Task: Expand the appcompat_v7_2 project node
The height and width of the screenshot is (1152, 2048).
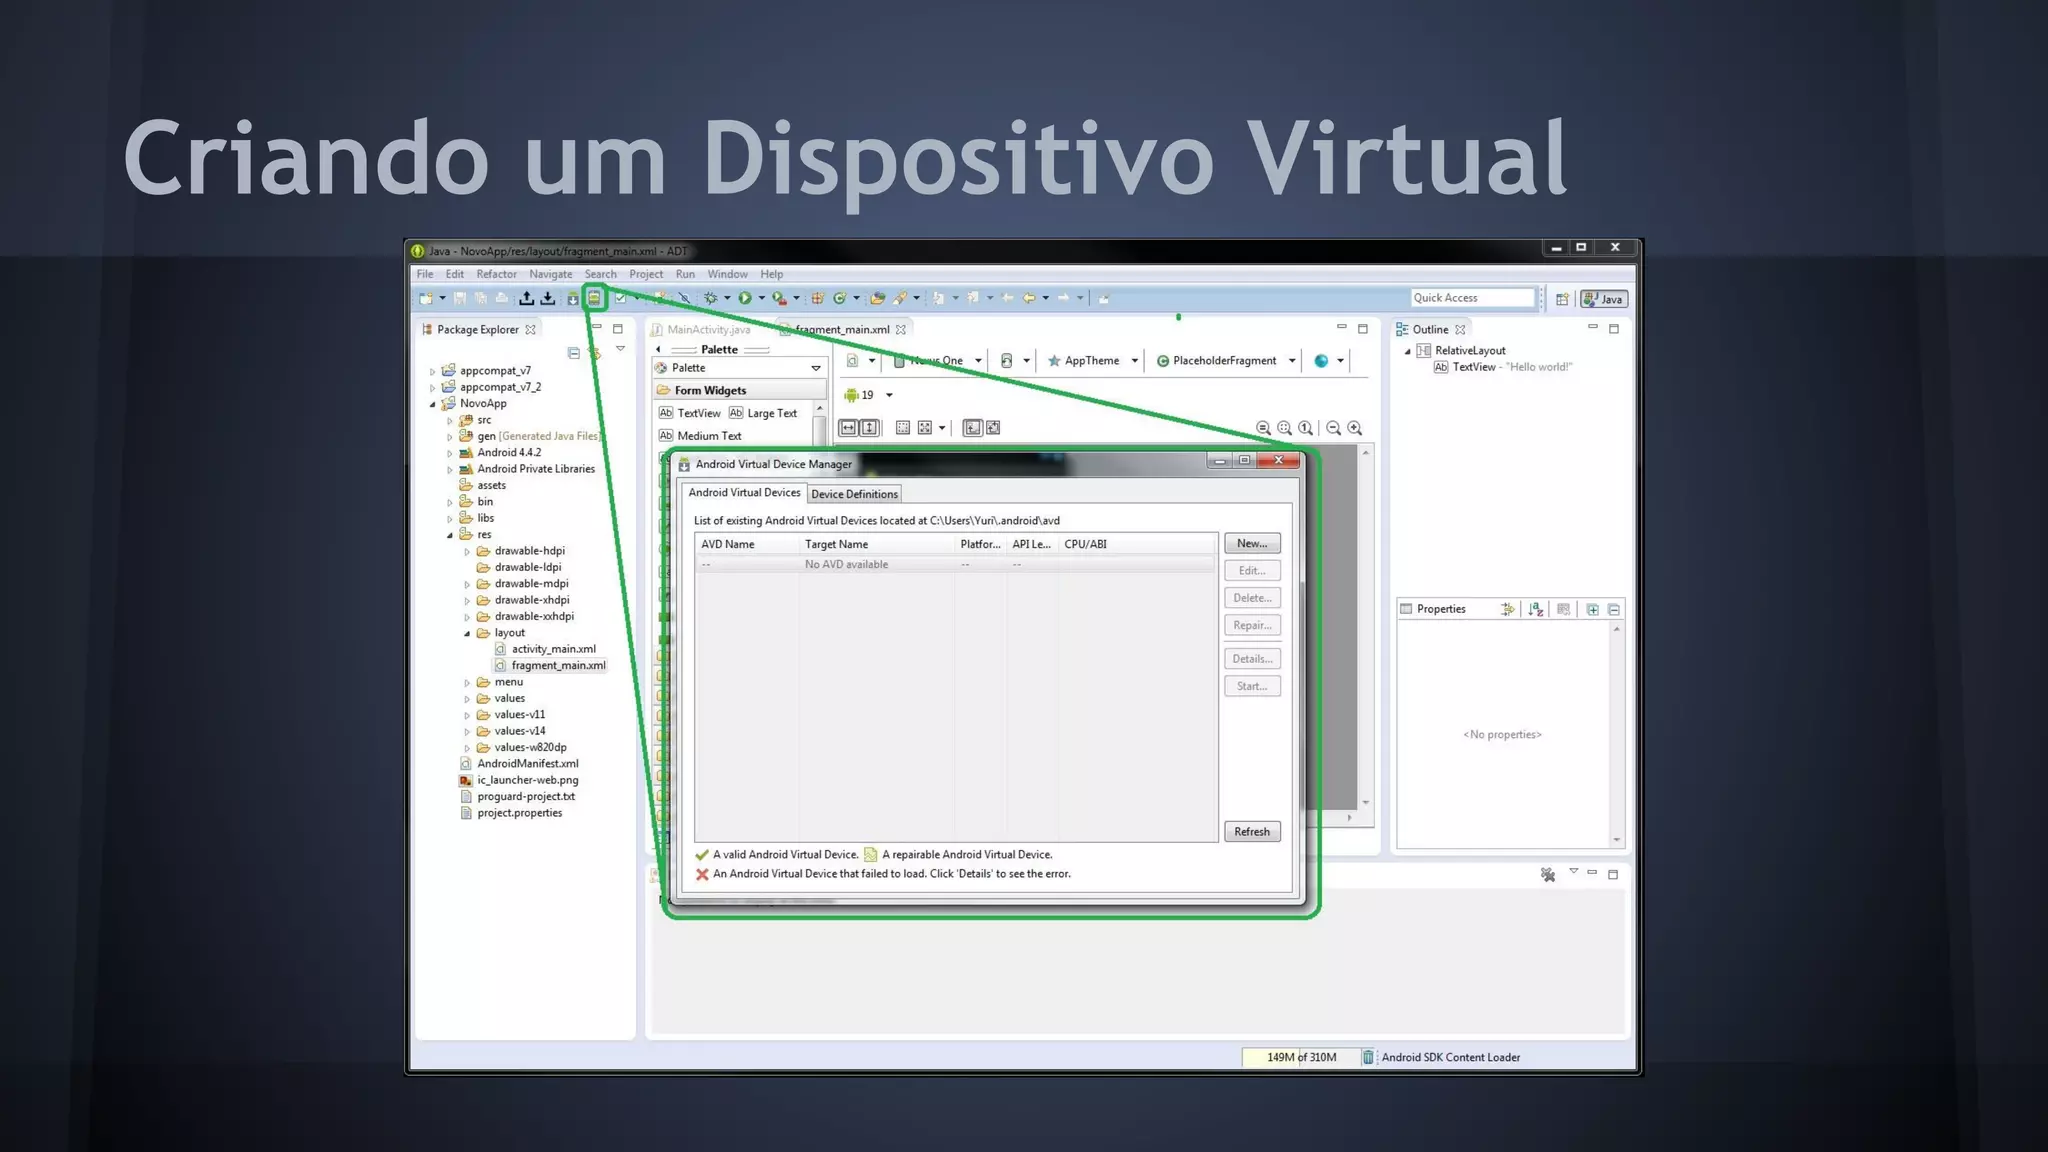Action: click(433, 387)
